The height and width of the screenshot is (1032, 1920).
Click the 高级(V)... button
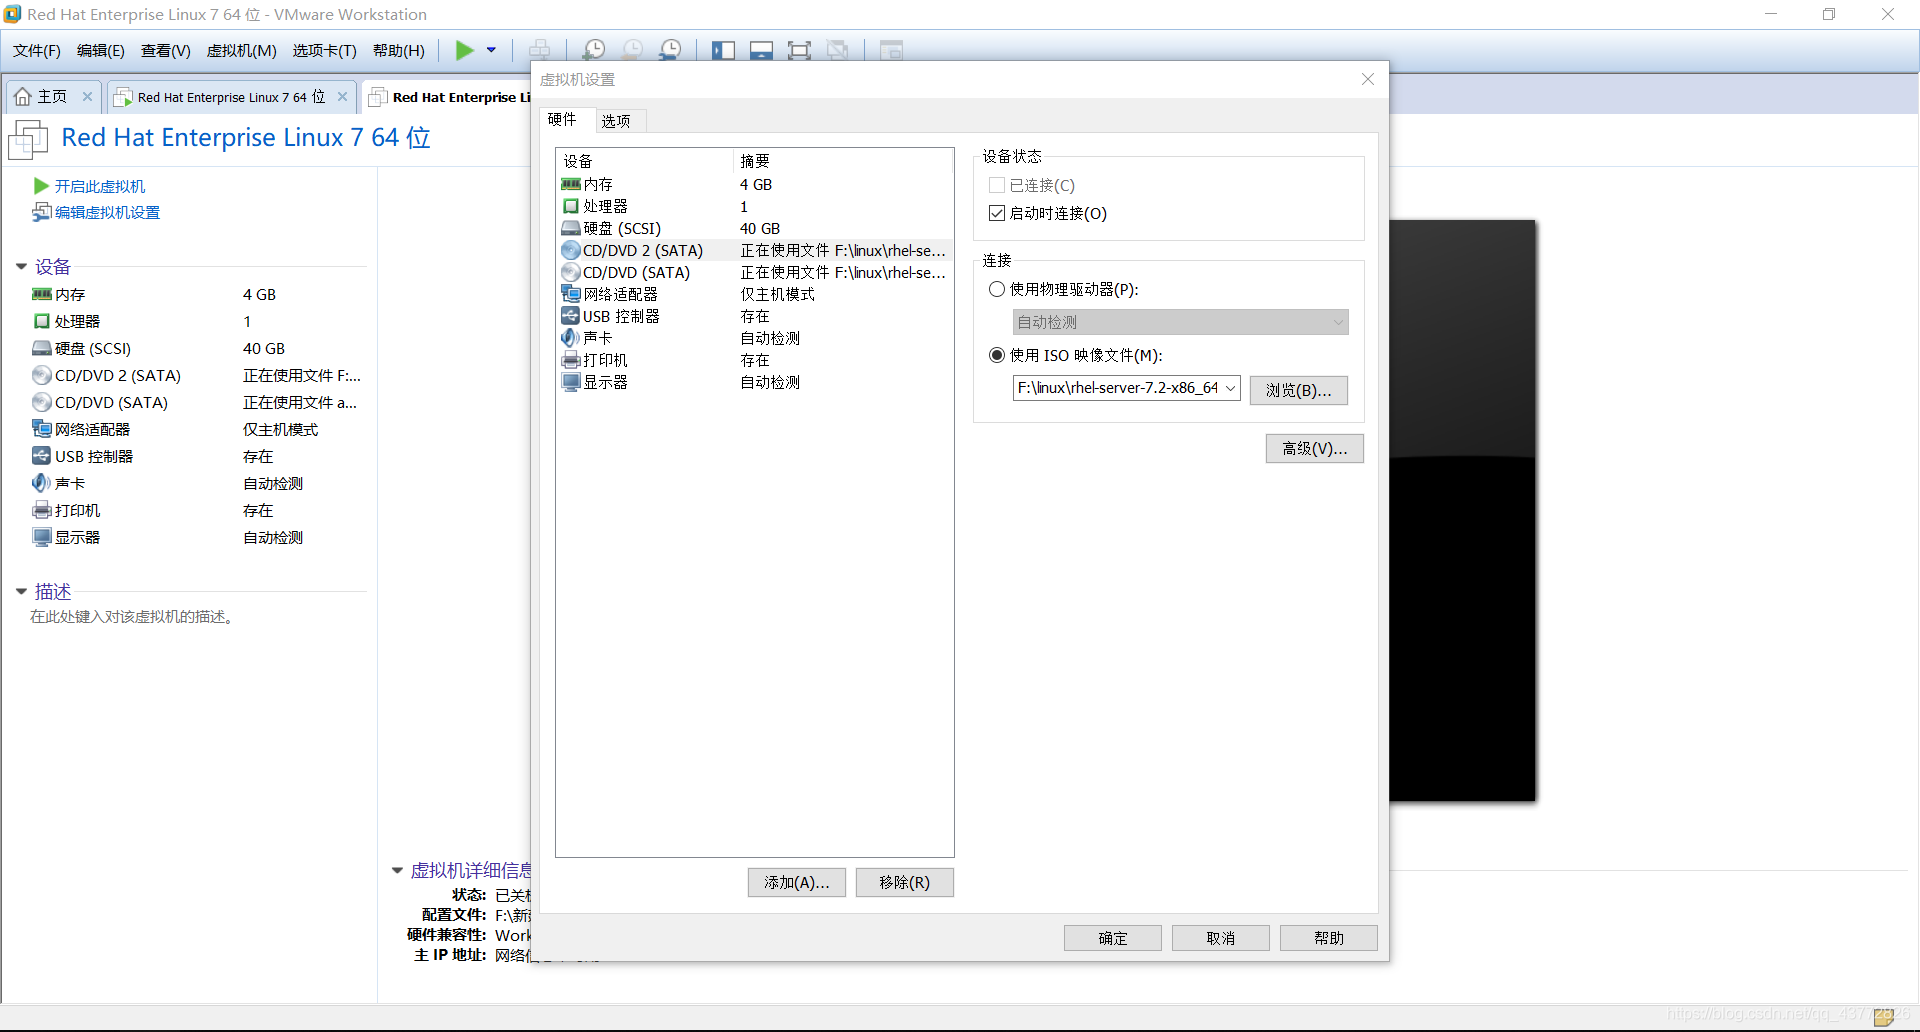(x=1314, y=449)
